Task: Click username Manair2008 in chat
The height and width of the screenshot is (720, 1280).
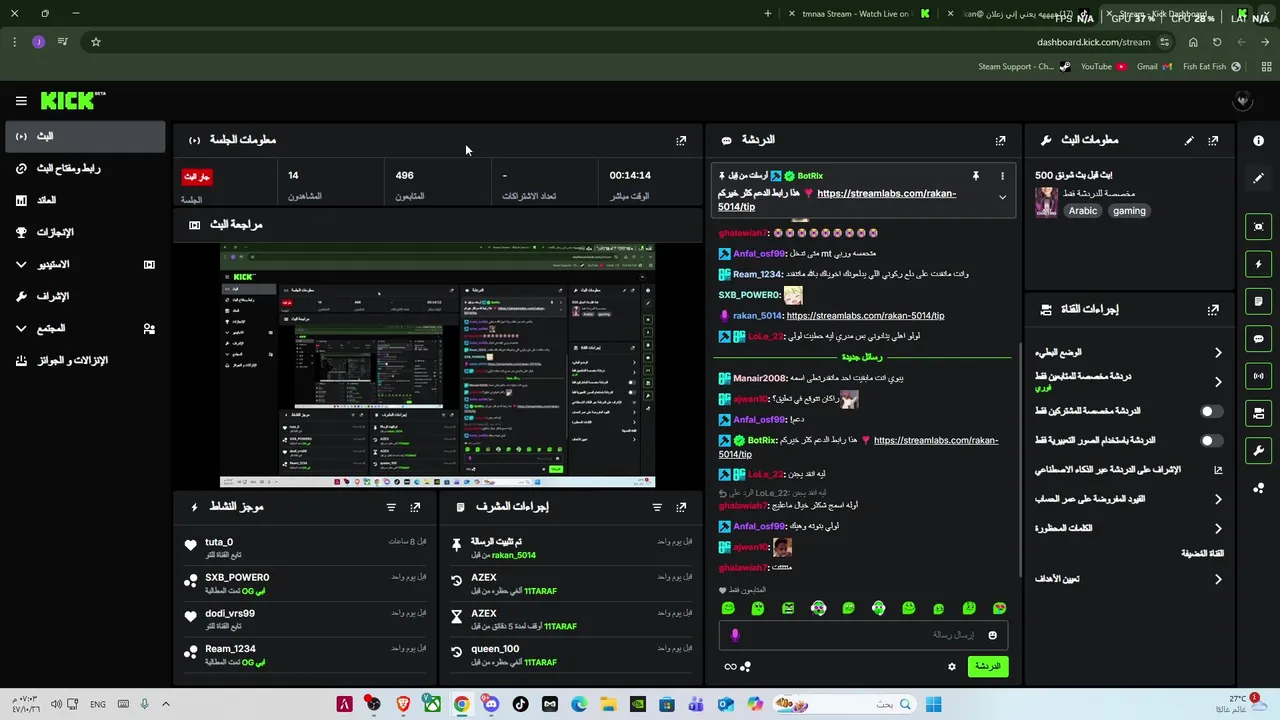Action: (x=759, y=379)
